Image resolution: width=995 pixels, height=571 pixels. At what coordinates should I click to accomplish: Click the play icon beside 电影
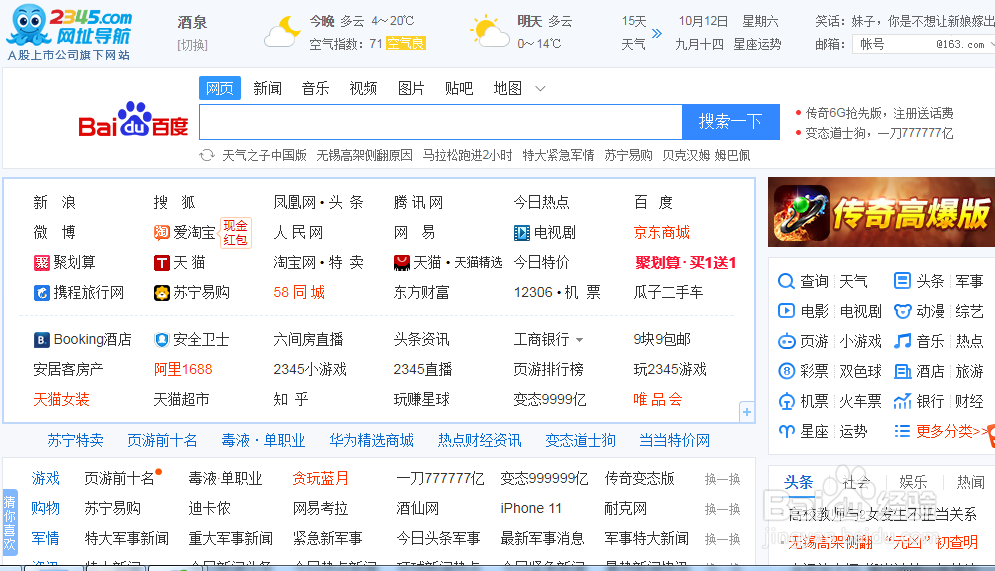[786, 311]
